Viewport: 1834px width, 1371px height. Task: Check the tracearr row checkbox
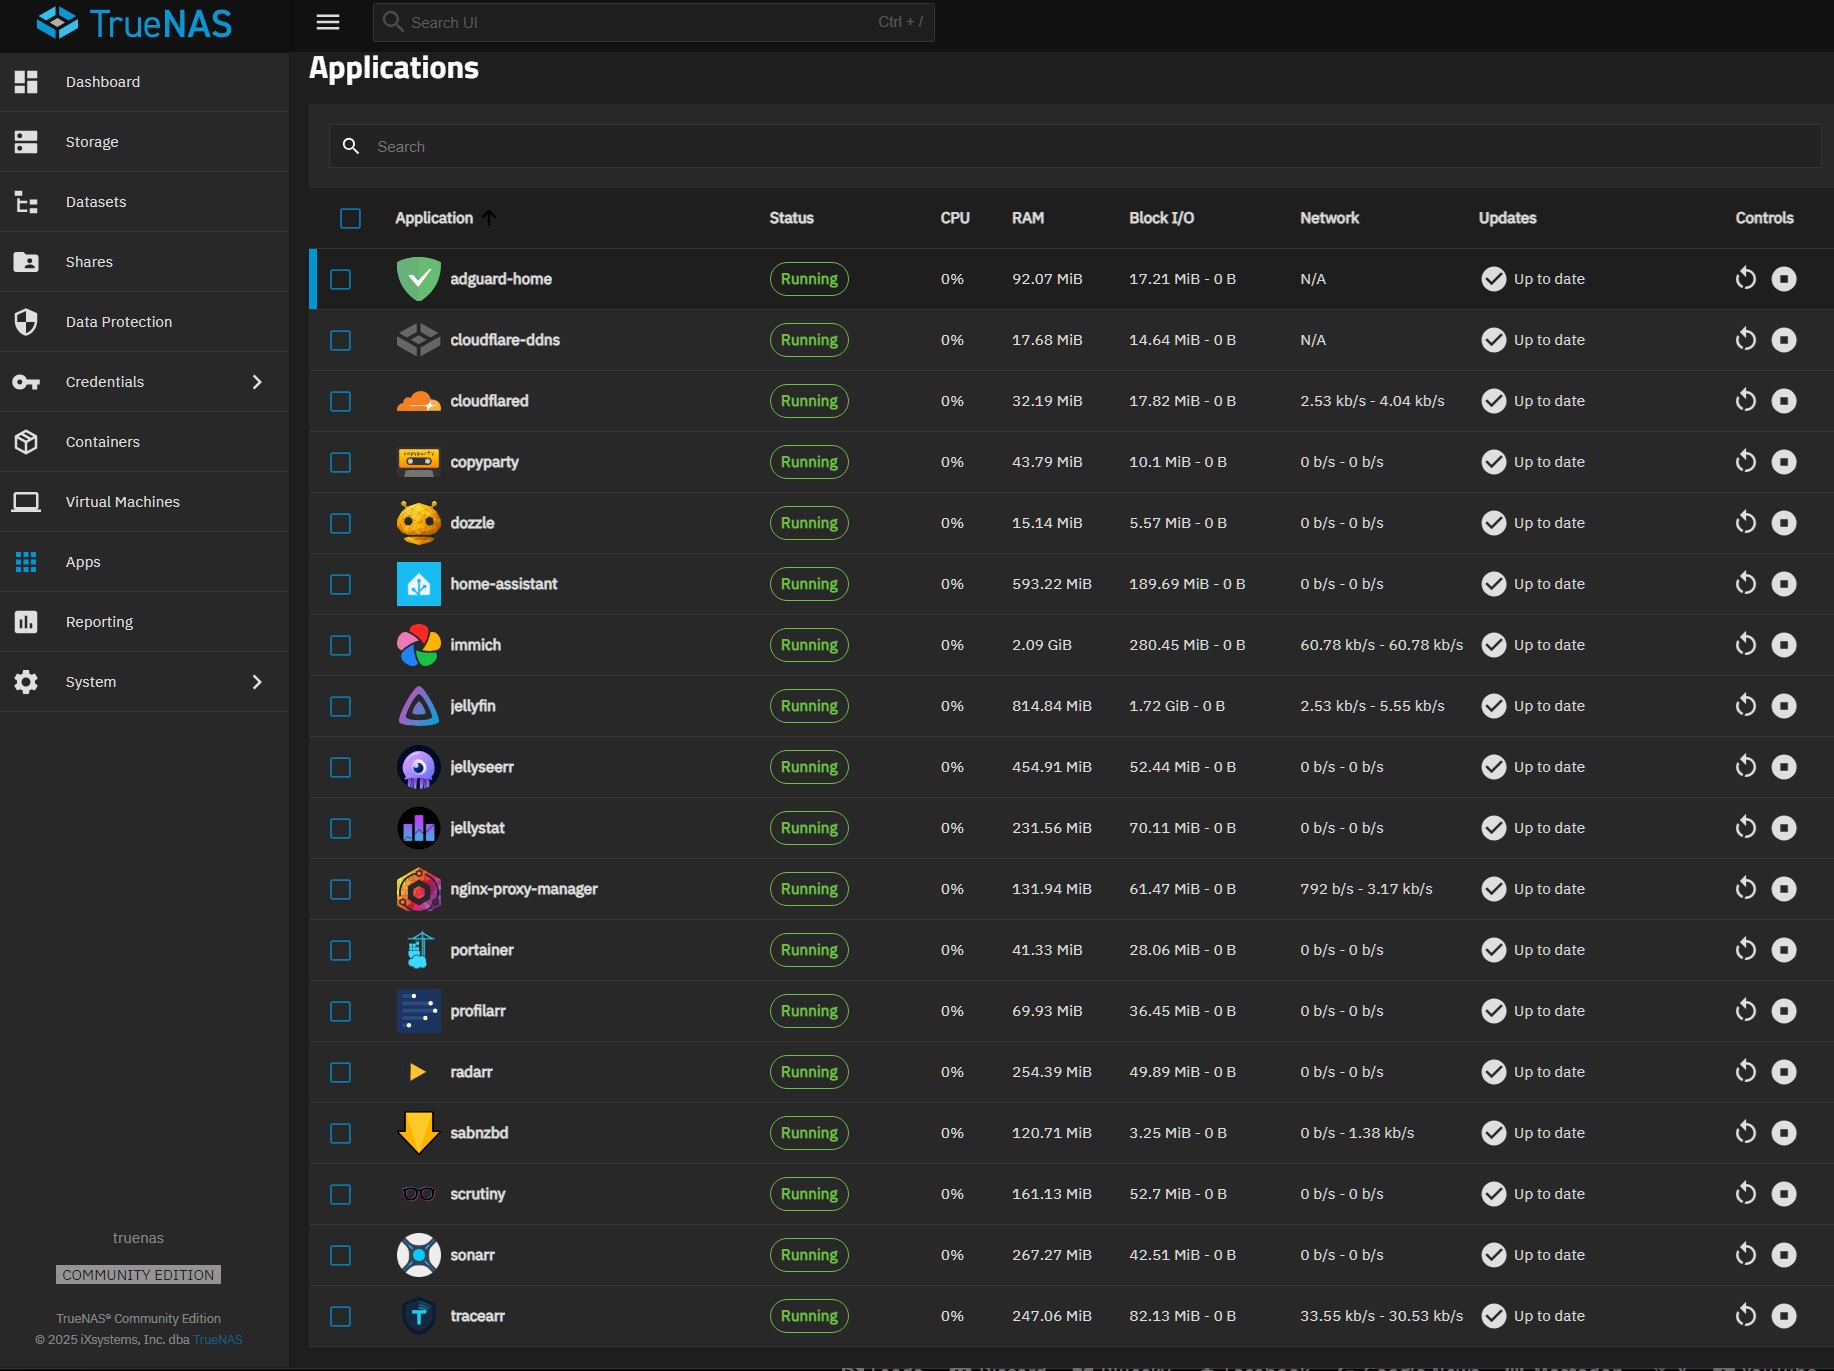point(341,1316)
